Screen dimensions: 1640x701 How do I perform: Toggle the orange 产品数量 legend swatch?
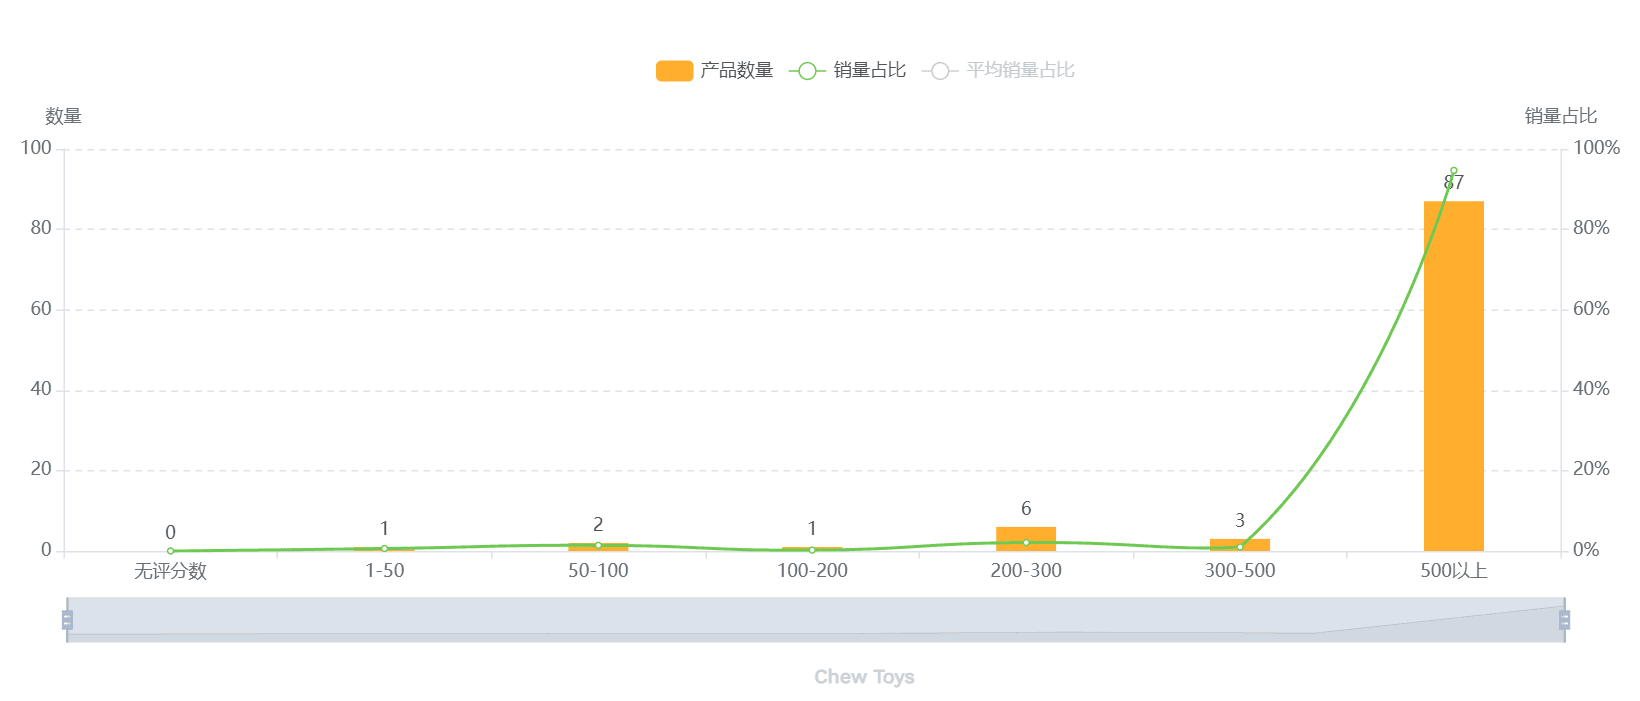pos(674,71)
